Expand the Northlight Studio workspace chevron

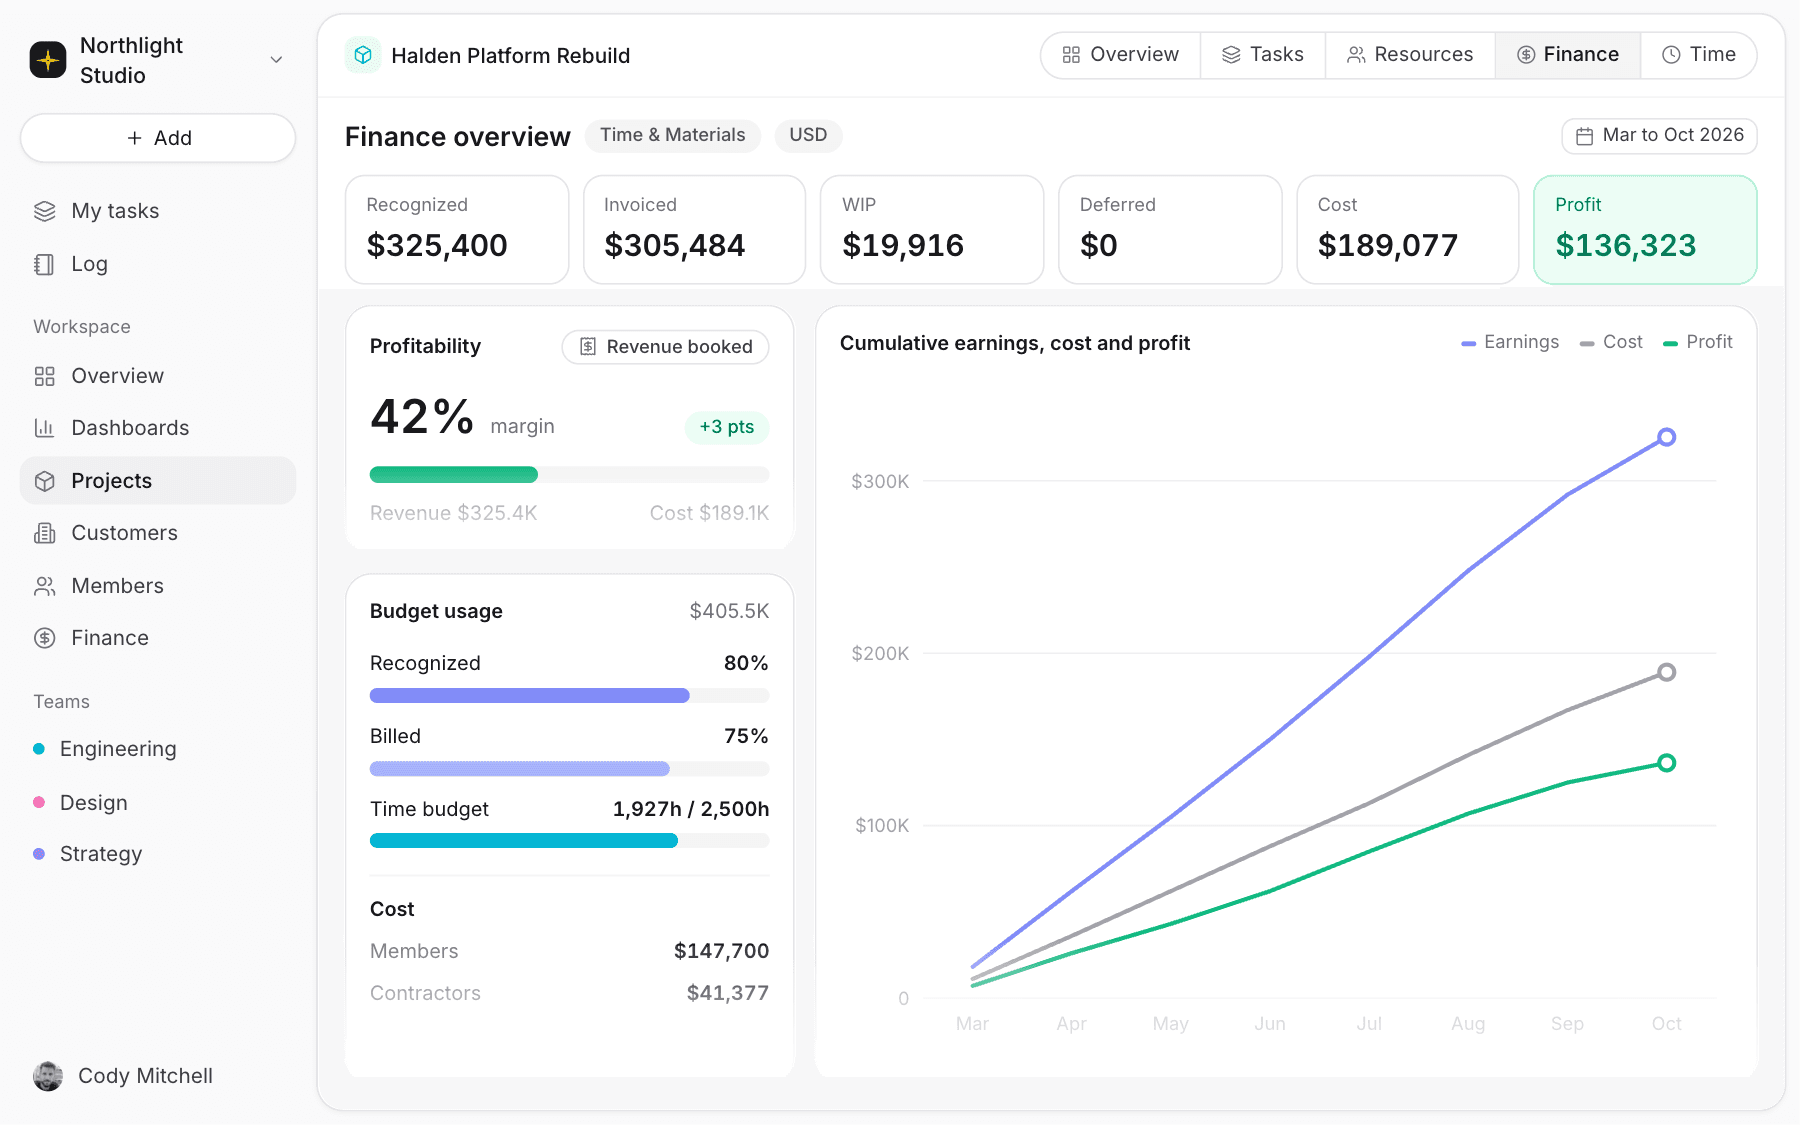(x=277, y=60)
